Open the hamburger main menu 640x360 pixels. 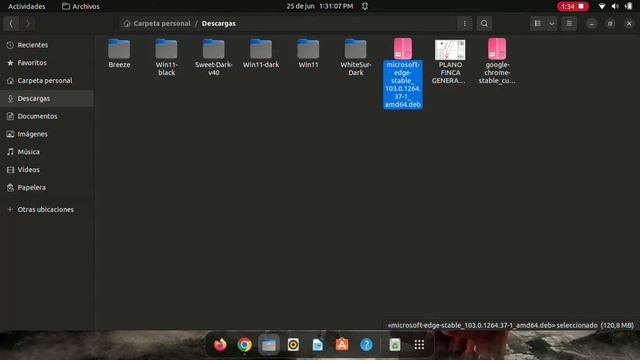(x=569, y=23)
